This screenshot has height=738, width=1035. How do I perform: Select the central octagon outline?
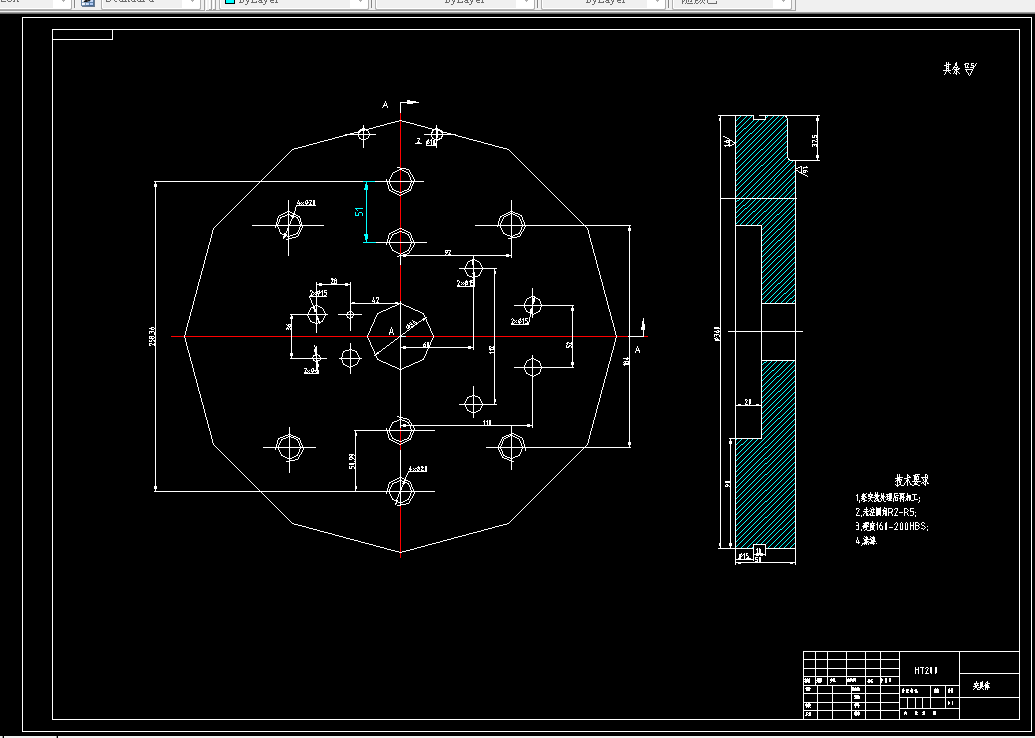(x=400, y=337)
